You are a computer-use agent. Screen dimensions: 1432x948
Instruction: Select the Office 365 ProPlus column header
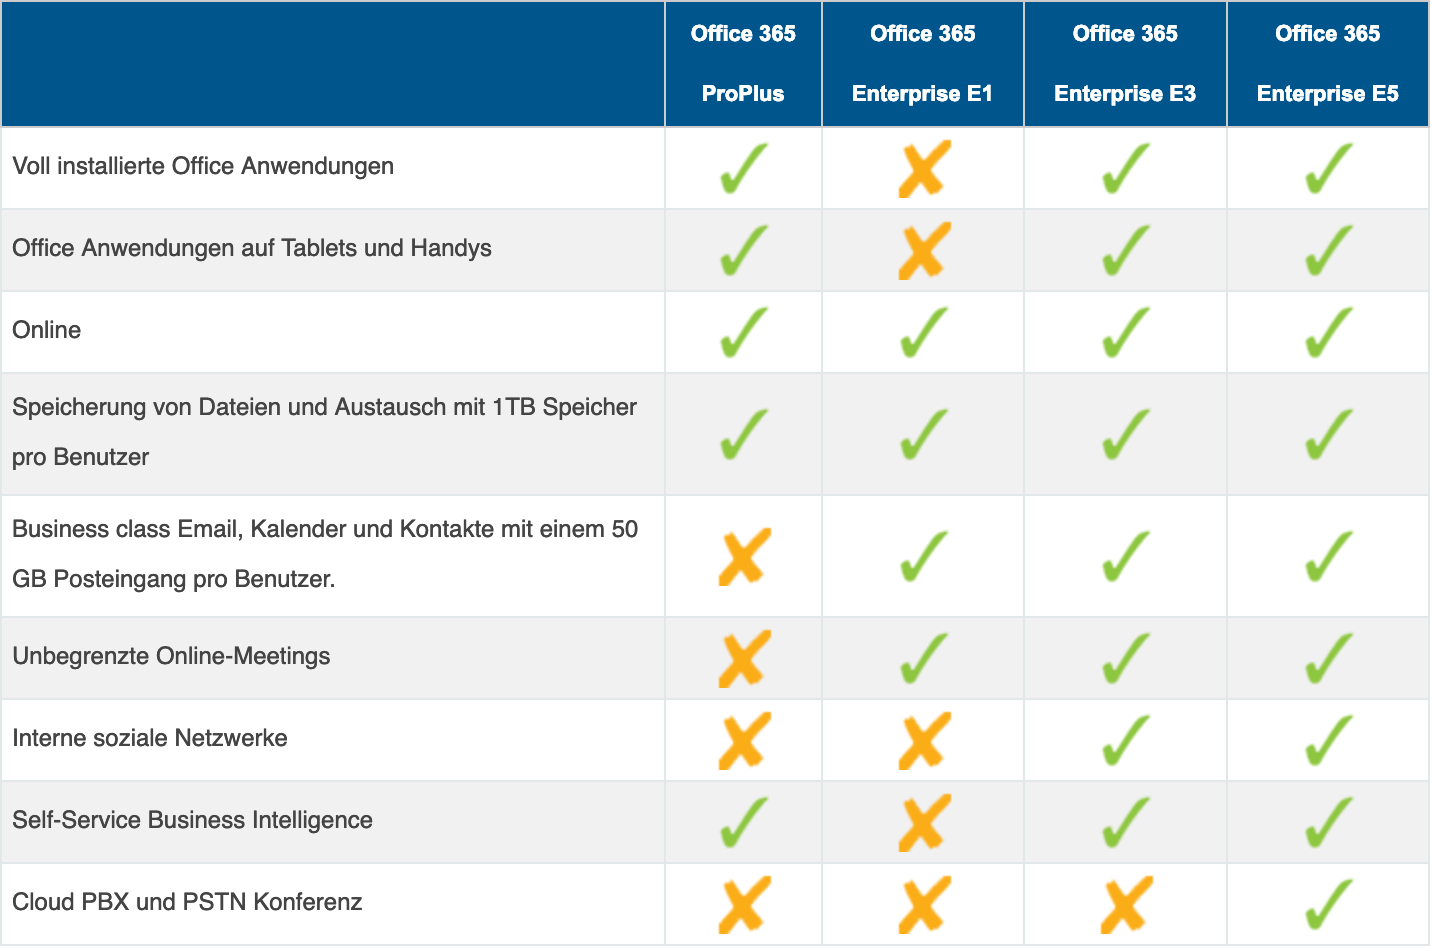[743, 64]
